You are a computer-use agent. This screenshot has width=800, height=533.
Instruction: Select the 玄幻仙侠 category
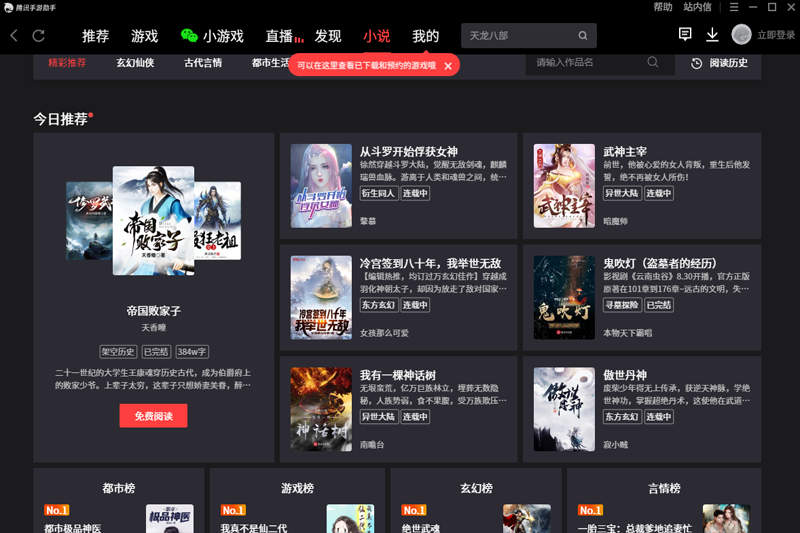[135, 63]
